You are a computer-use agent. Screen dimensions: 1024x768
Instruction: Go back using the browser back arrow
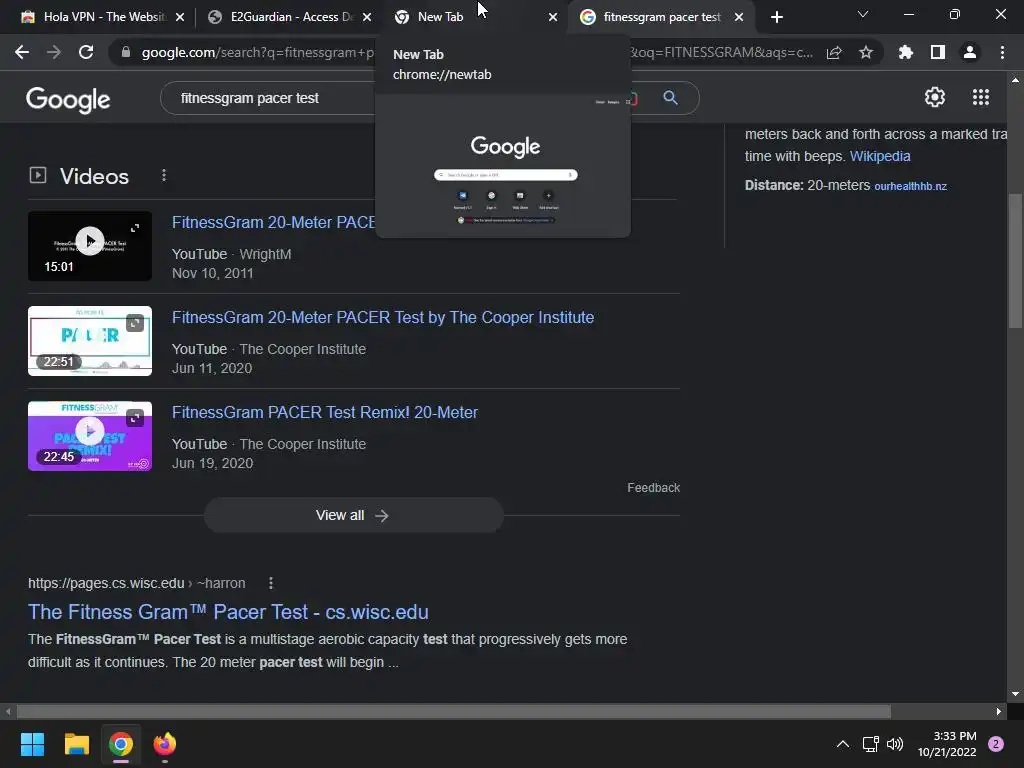[22, 52]
